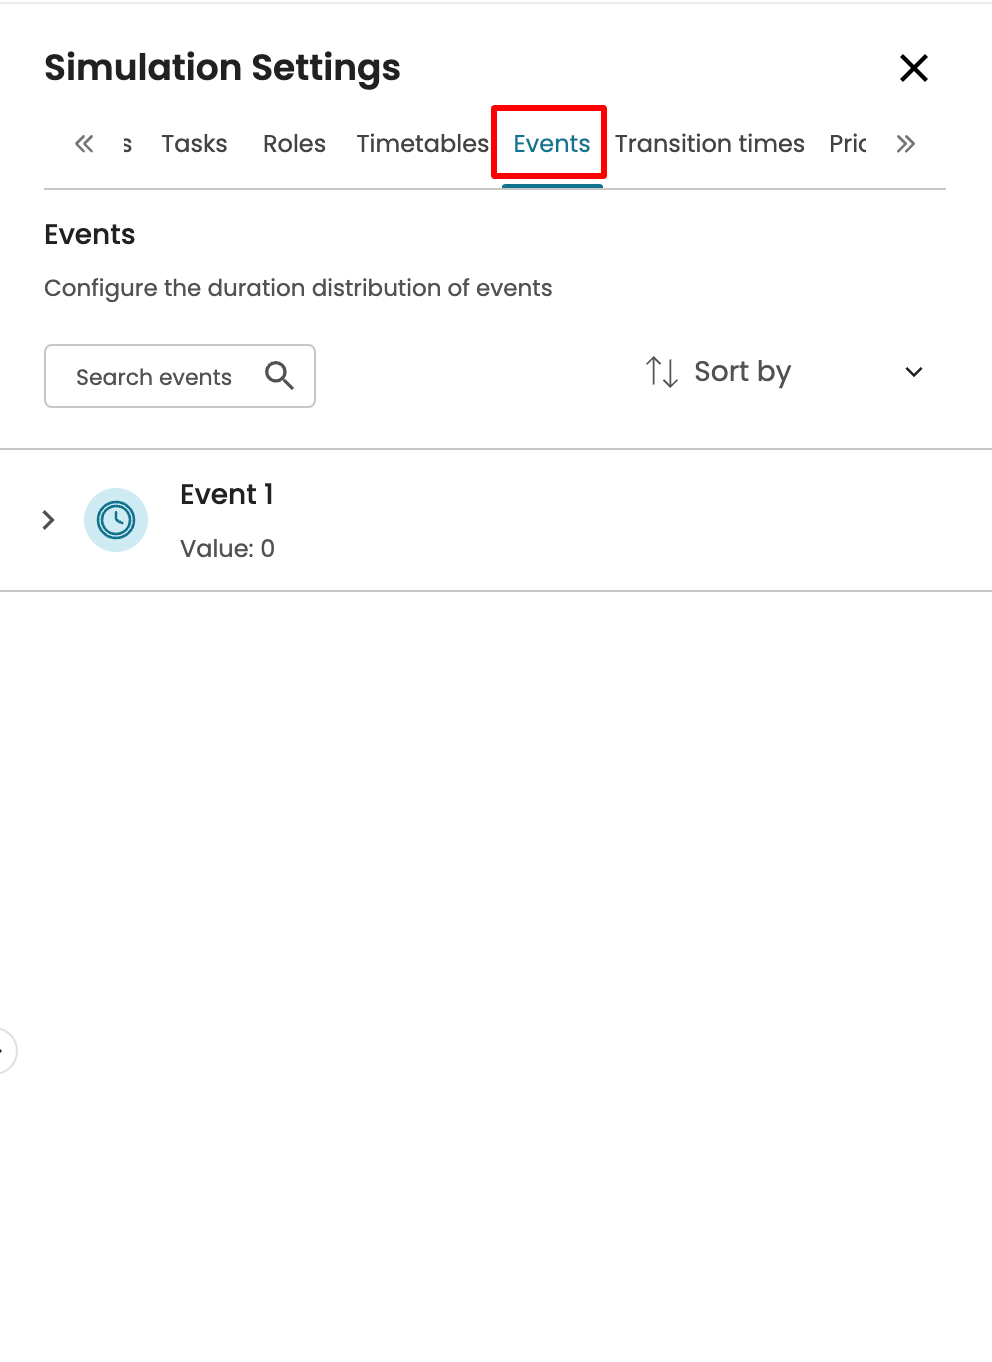The height and width of the screenshot is (1362, 992).
Task: Select the cut-off tab left of Tasks
Action: coord(127,144)
